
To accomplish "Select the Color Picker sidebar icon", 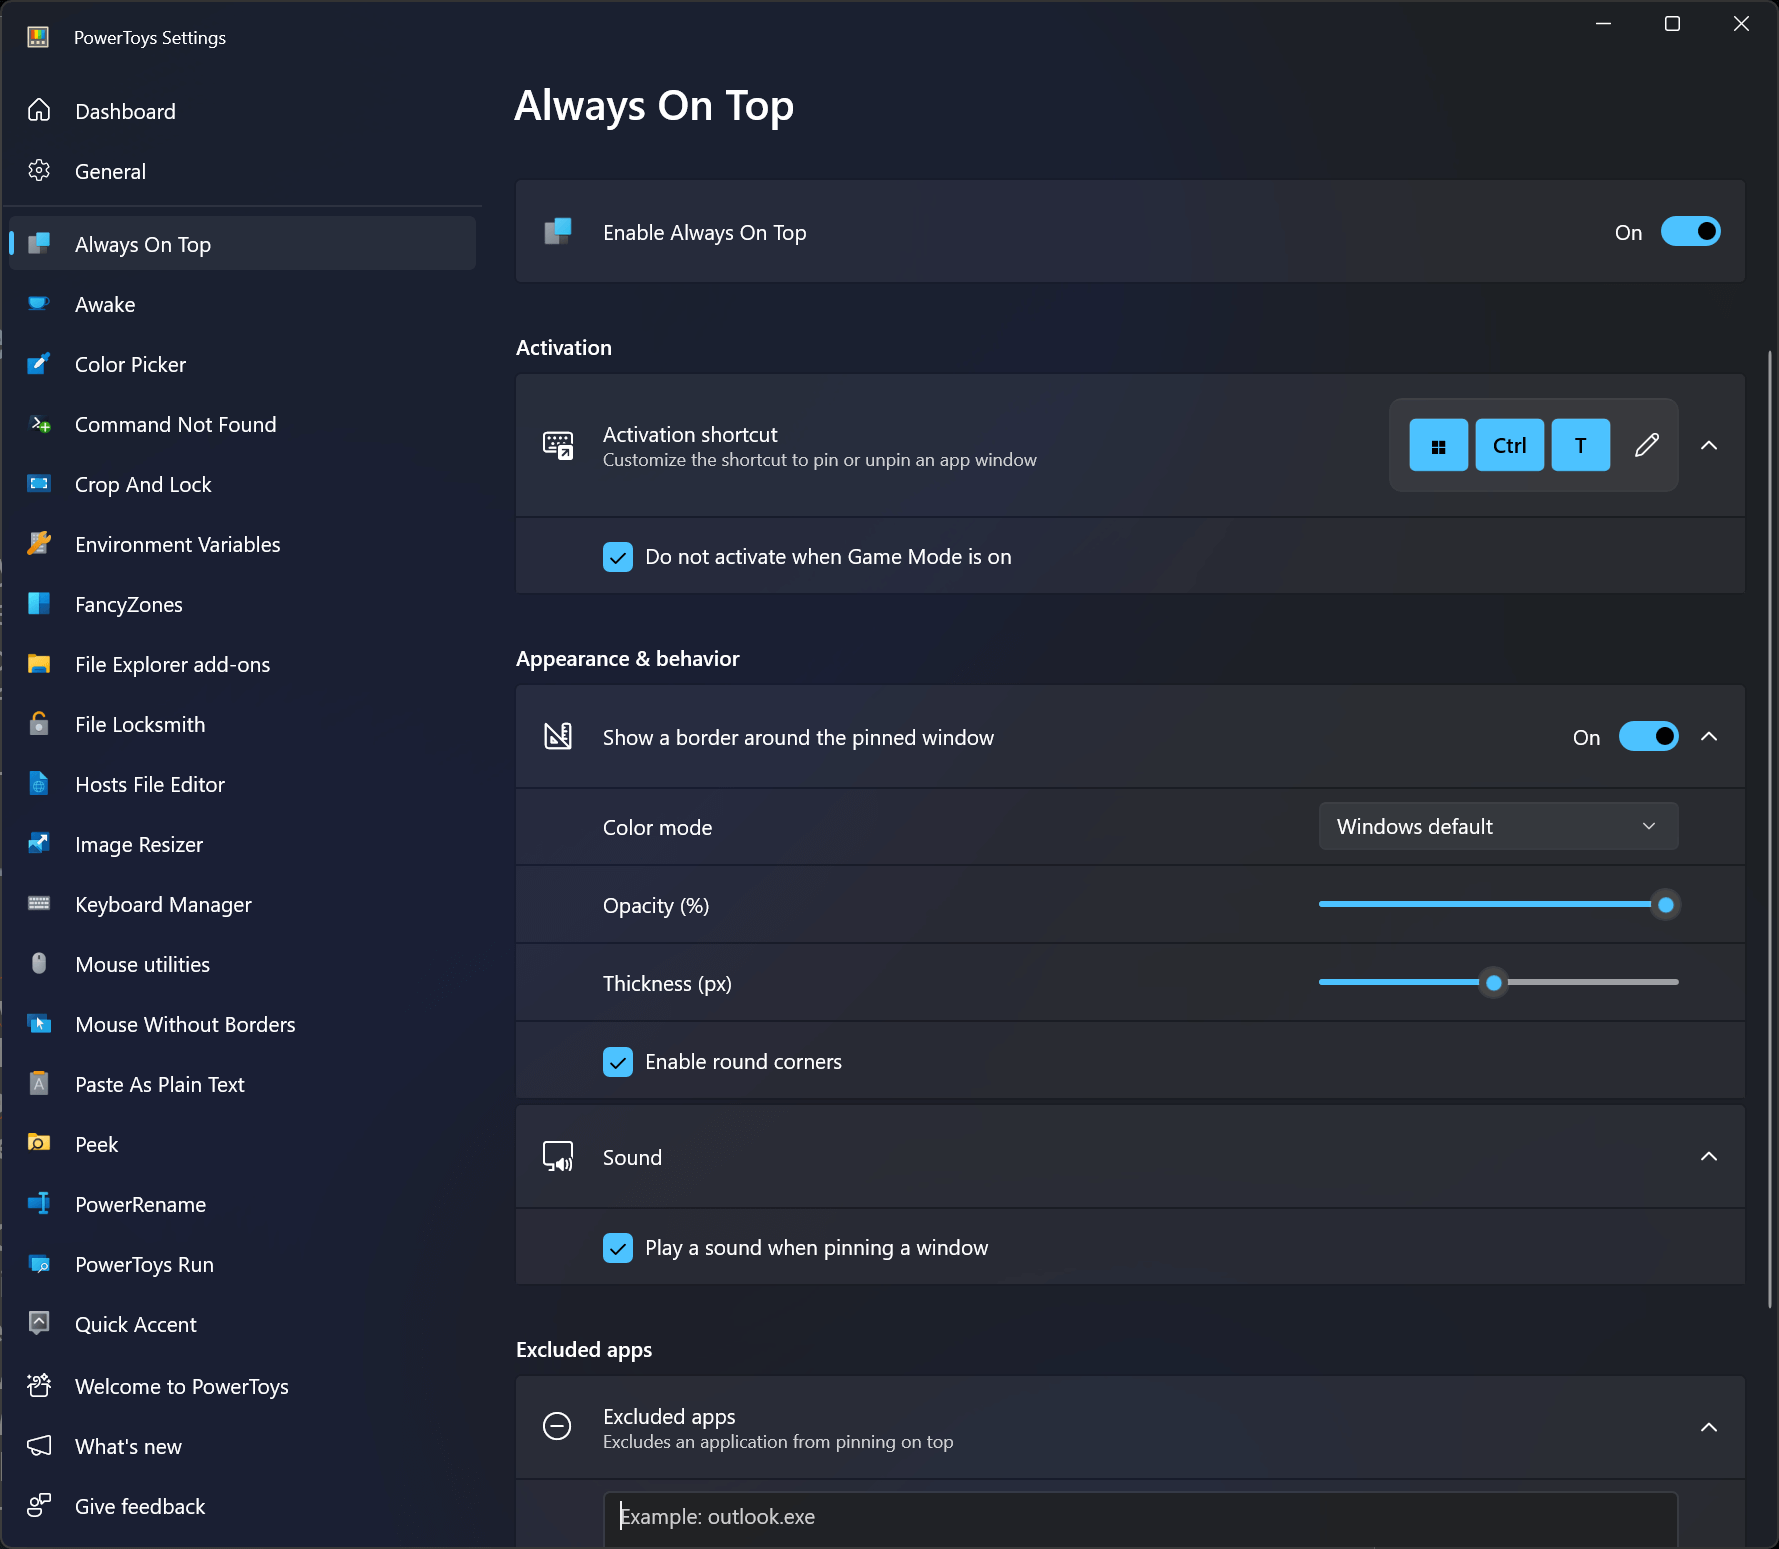I will [x=39, y=364].
